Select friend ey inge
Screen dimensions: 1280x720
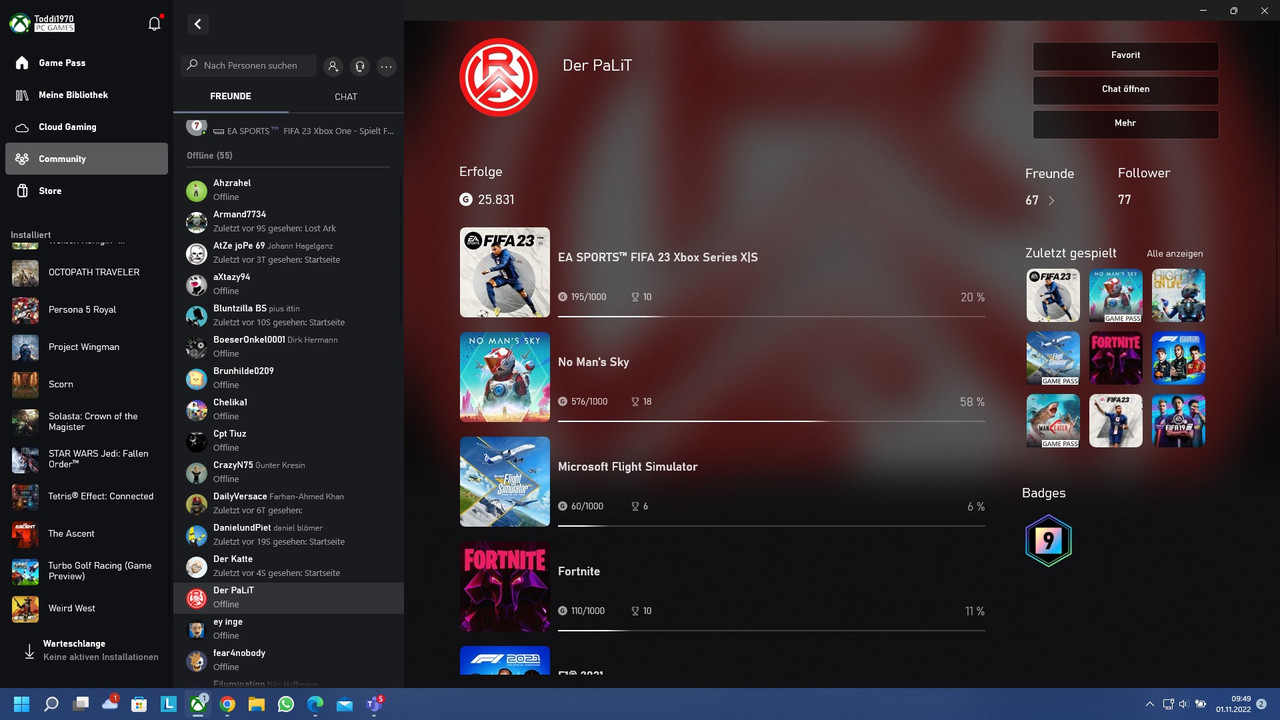(x=288, y=629)
